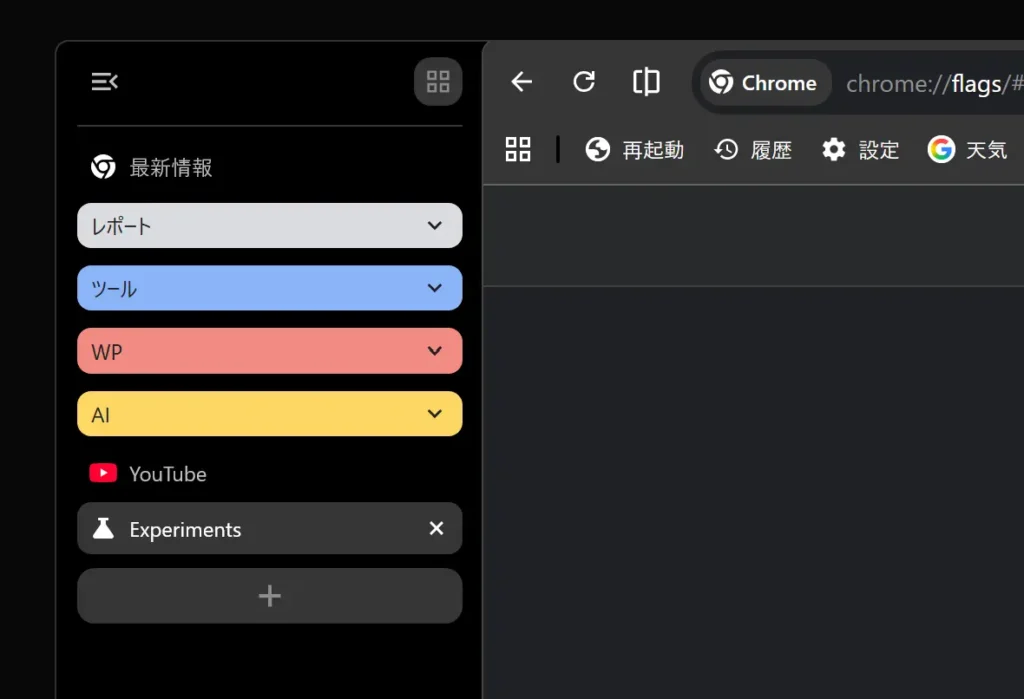Click the chrome://flags address bar
Image resolution: width=1024 pixels, height=699 pixels.
(930, 83)
